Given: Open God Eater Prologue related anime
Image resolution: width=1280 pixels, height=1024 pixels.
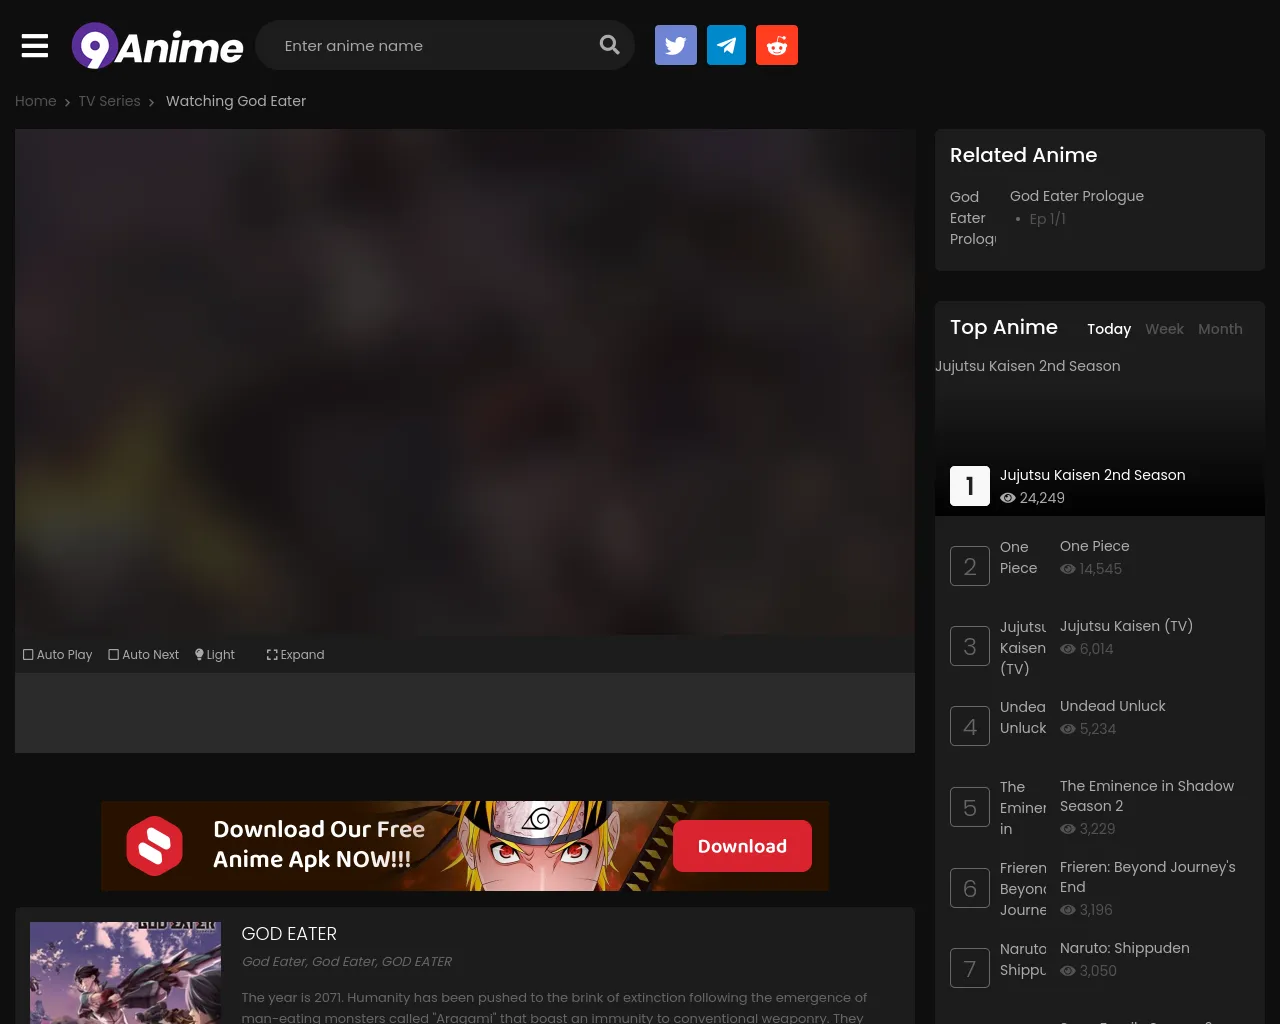Looking at the screenshot, I should click(1076, 196).
